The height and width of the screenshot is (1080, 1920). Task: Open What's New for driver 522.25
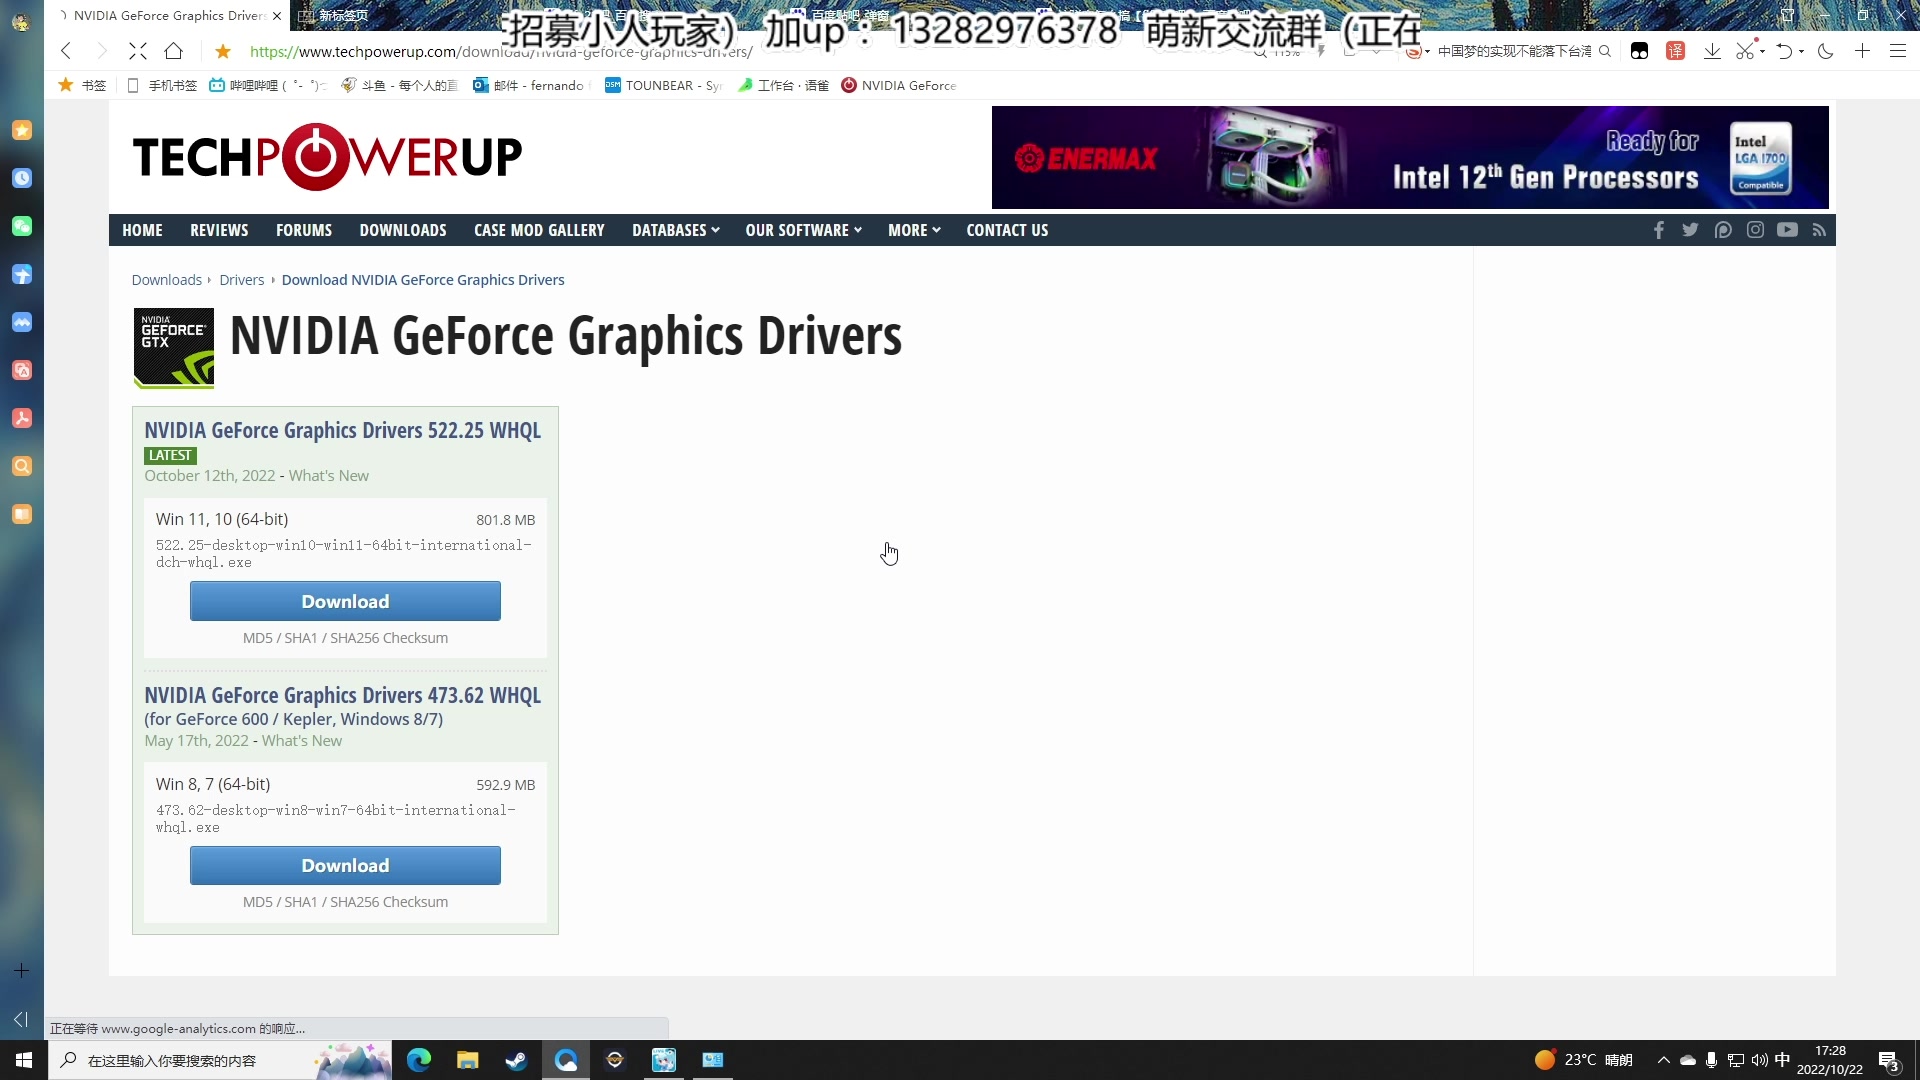tap(328, 475)
